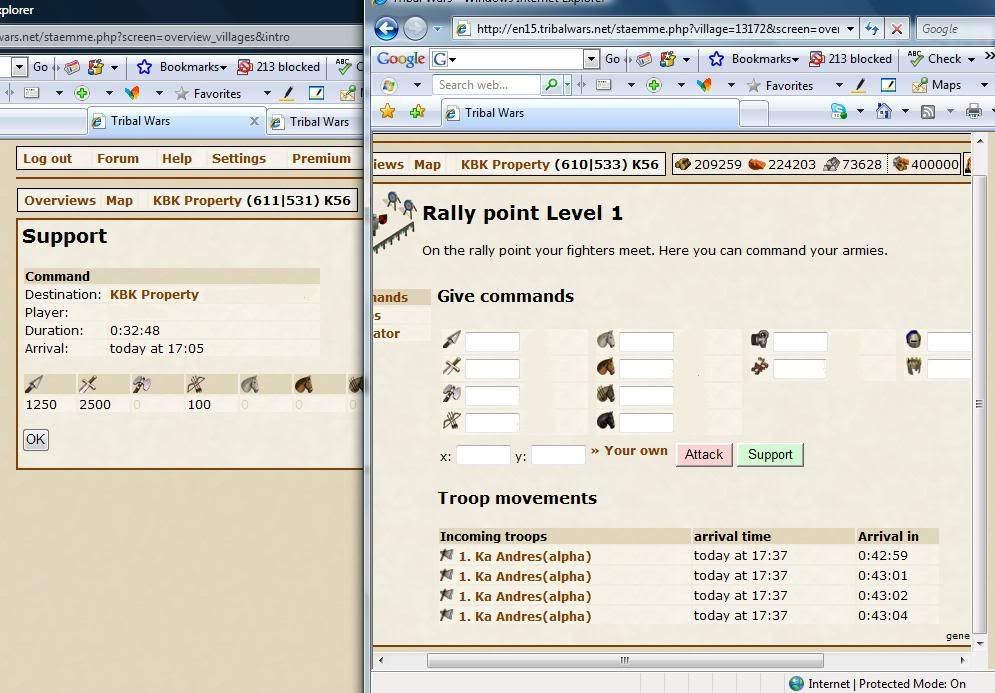The image size is (995, 693).
Task: Click the RSS feeds icon in right window
Action: pos(928,112)
